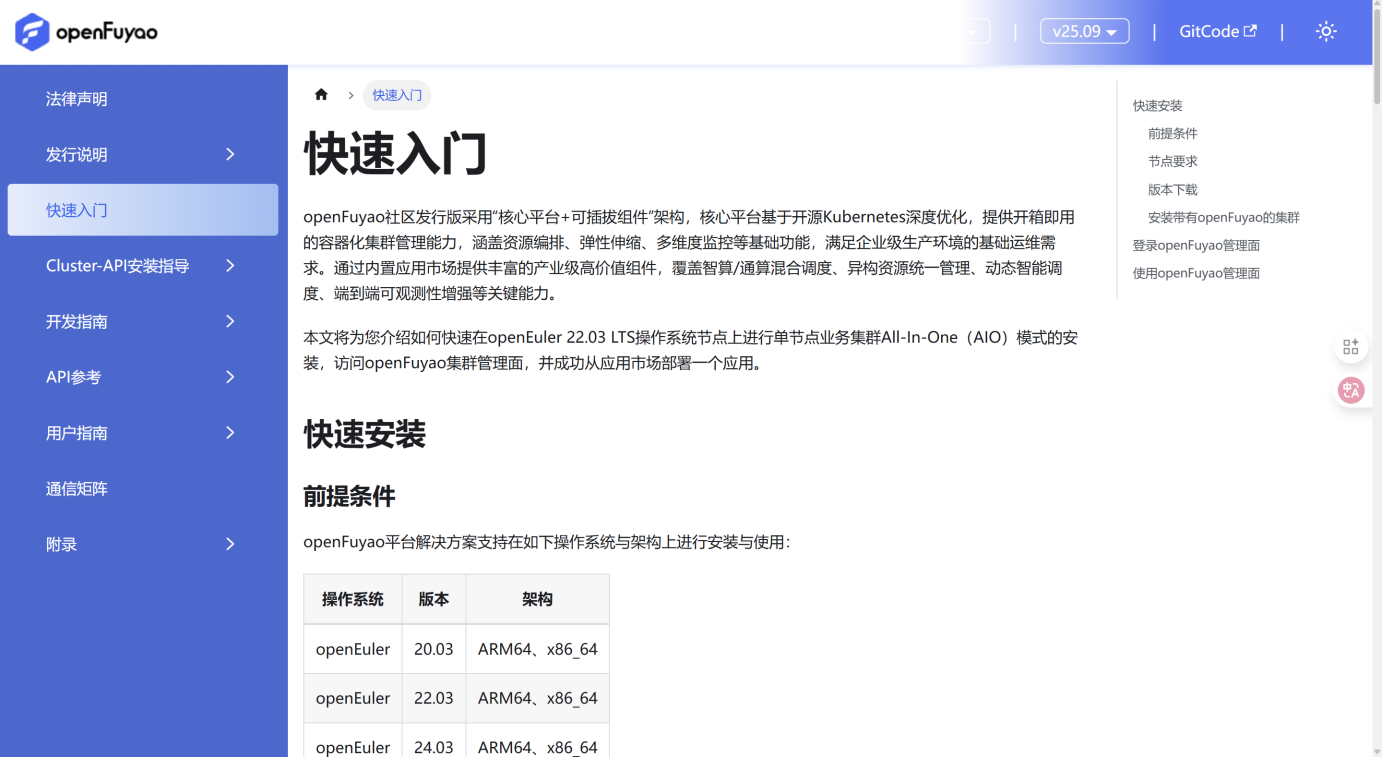This screenshot has width=1382, height=757.
Task: Jump to 登录openFuyao管理面 in contents
Action: pyautogui.click(x=1196, y=246)
